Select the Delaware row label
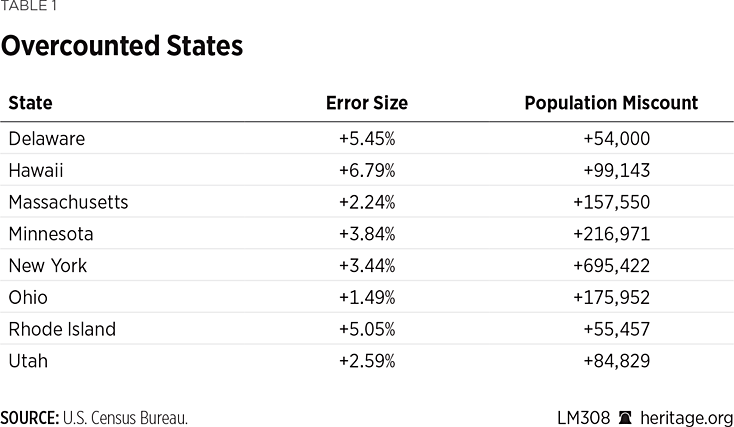734x427 pixels. click(46, 138)
